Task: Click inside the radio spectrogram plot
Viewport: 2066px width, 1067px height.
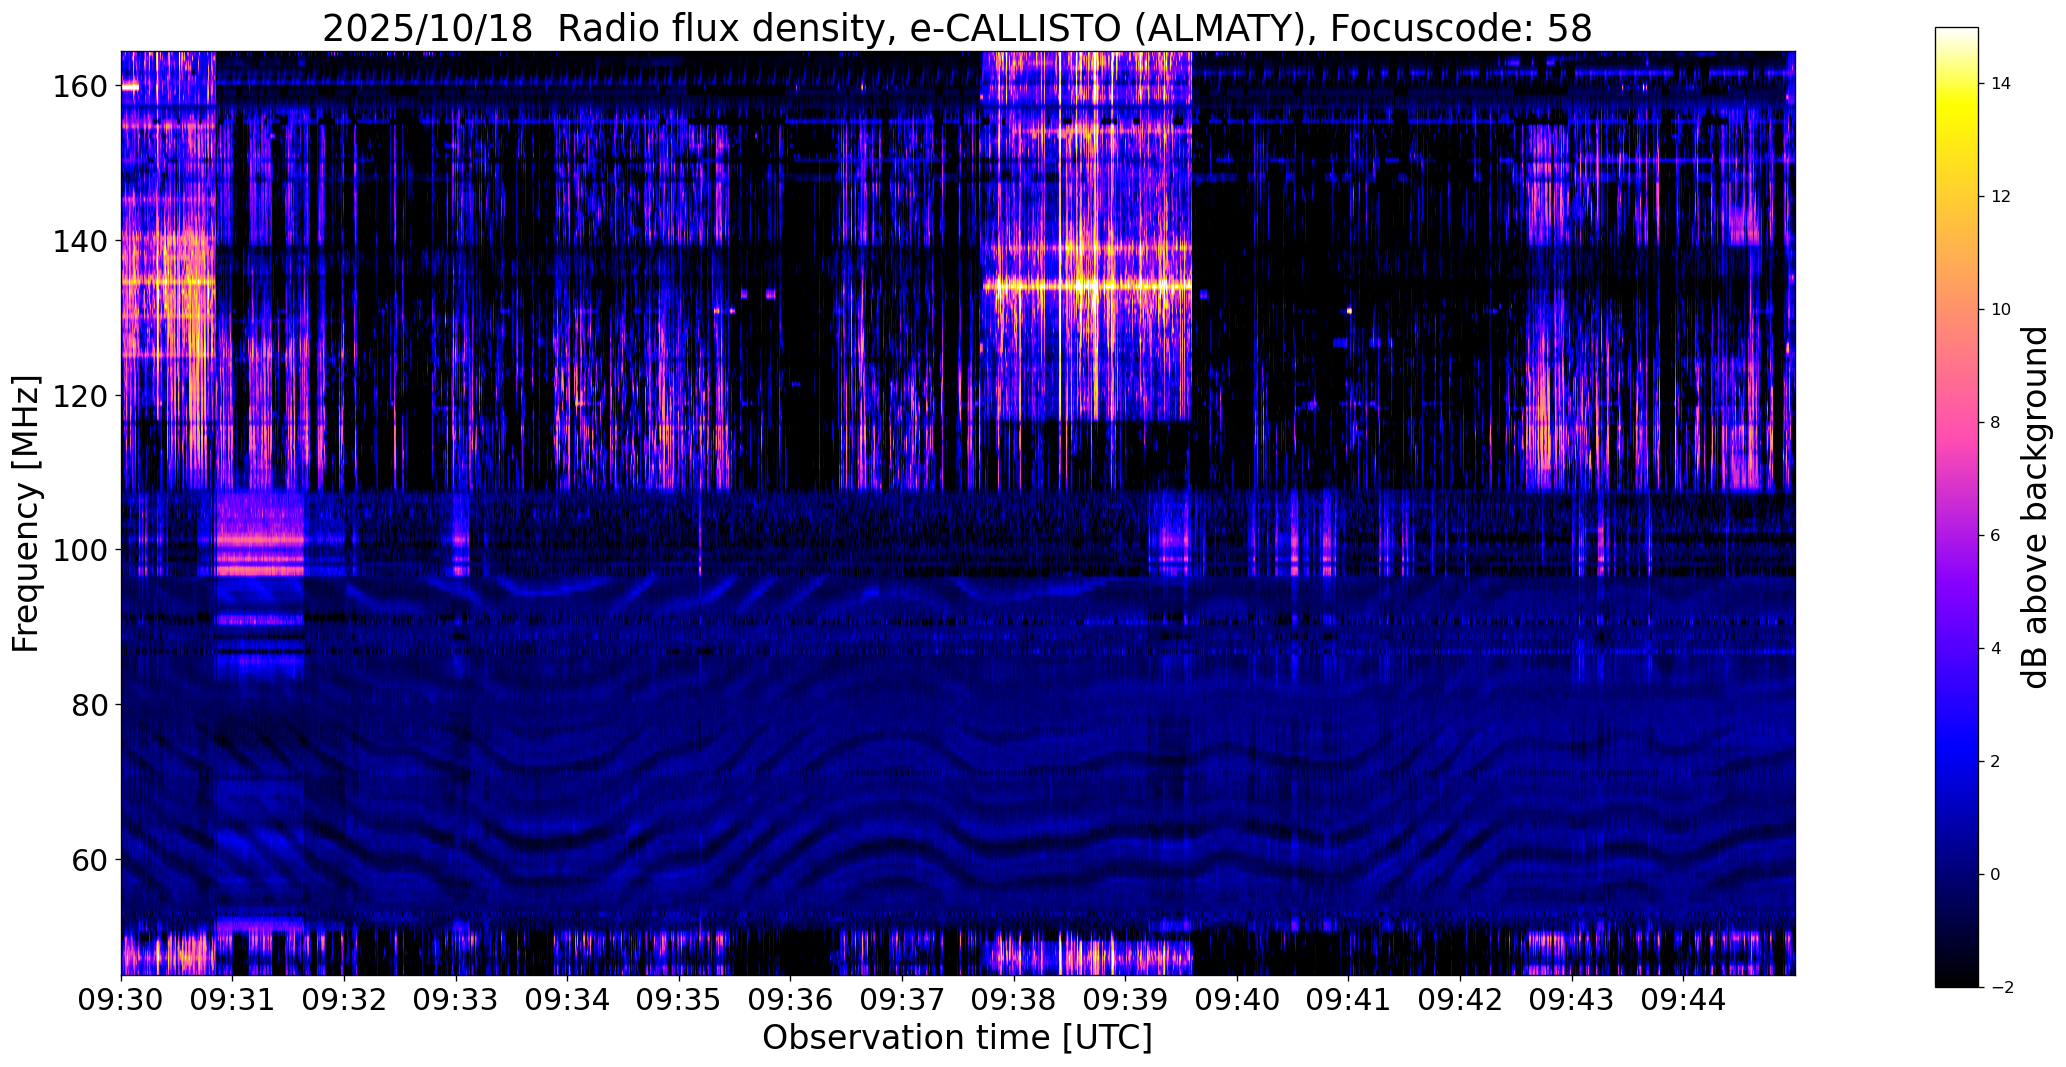Action: point(958,513)
